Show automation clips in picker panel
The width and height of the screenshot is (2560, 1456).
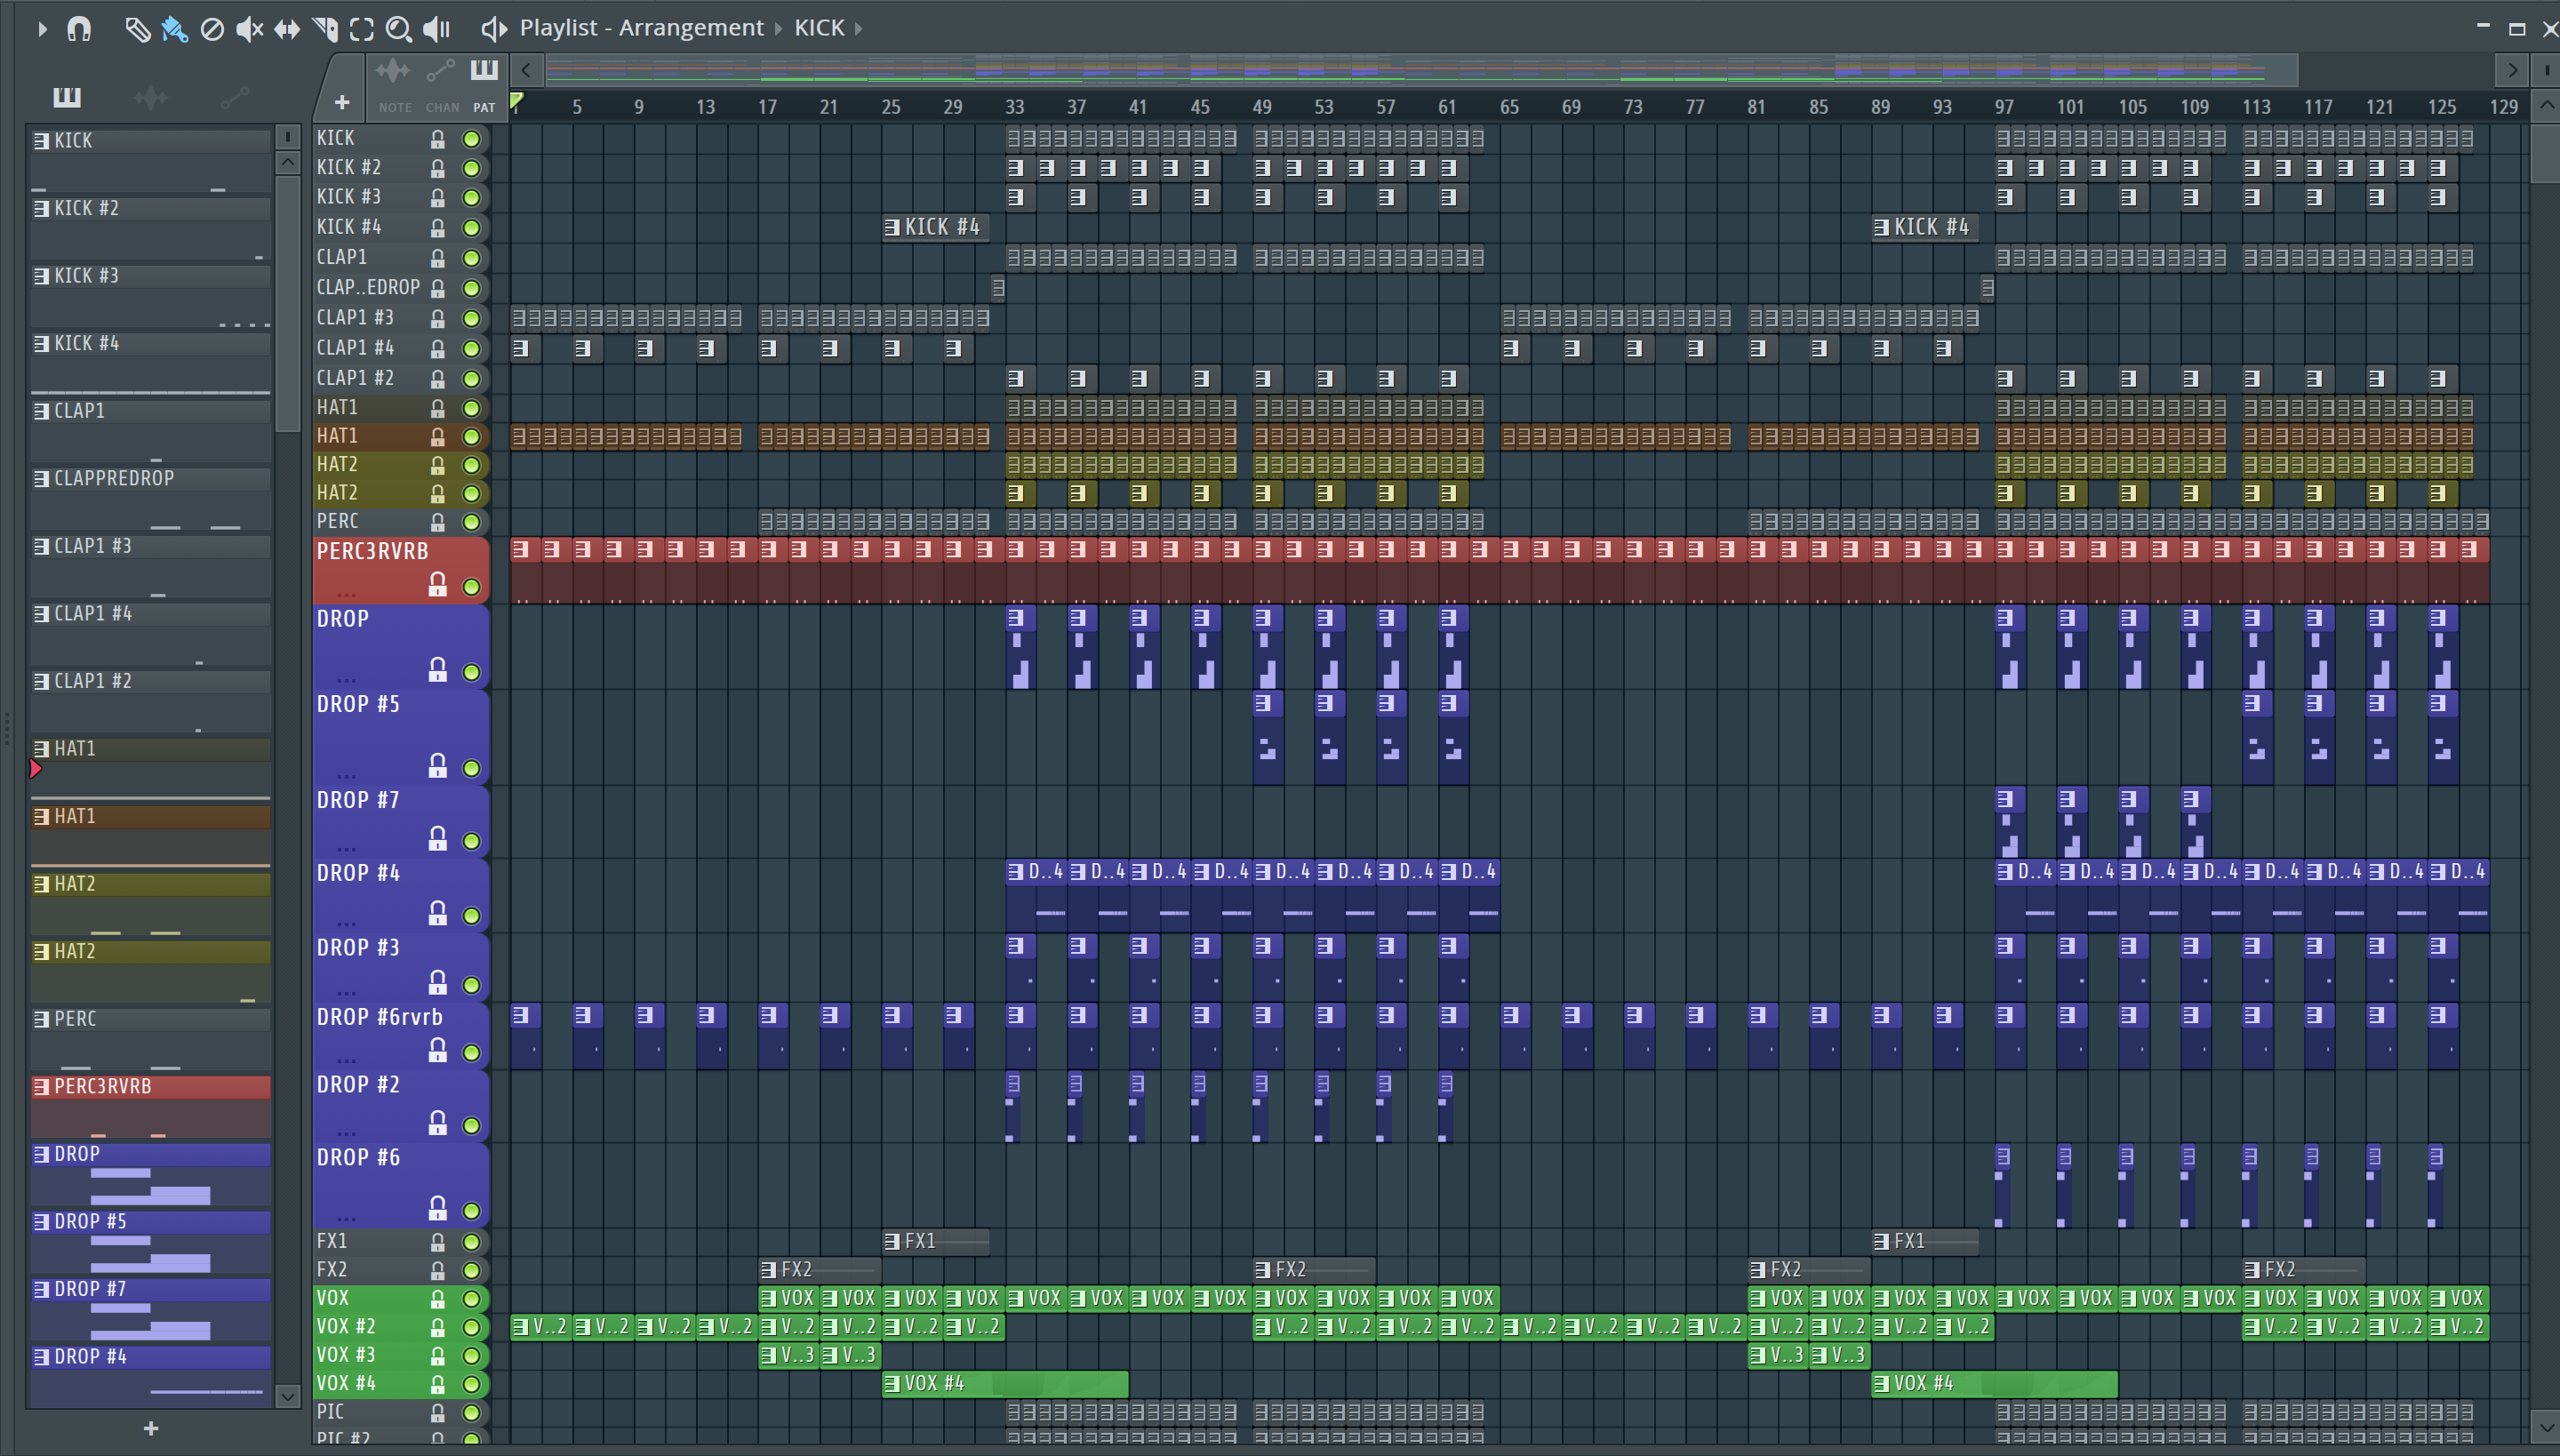234,97
